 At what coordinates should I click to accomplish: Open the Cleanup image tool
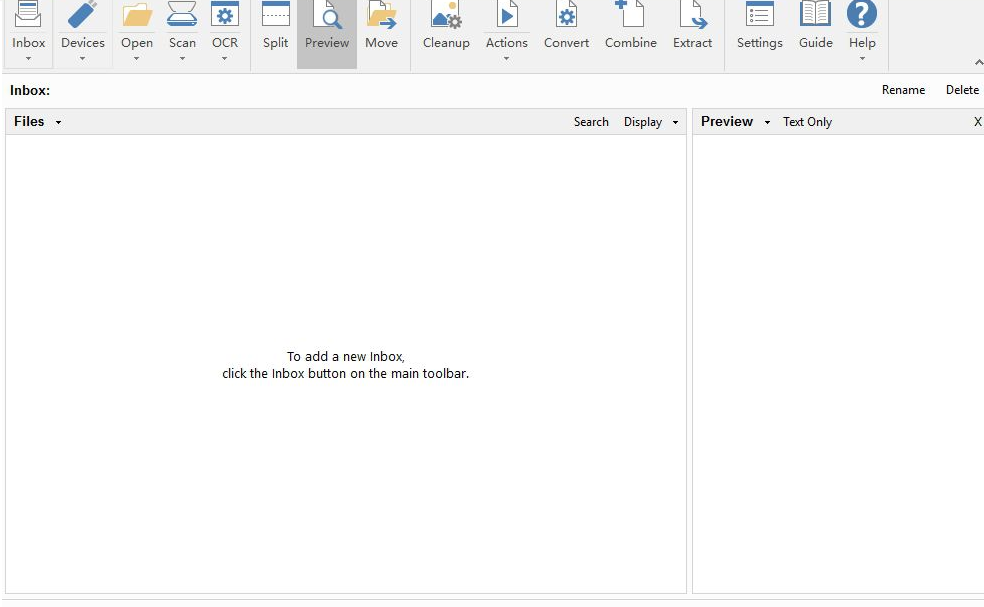coord(446,18)
